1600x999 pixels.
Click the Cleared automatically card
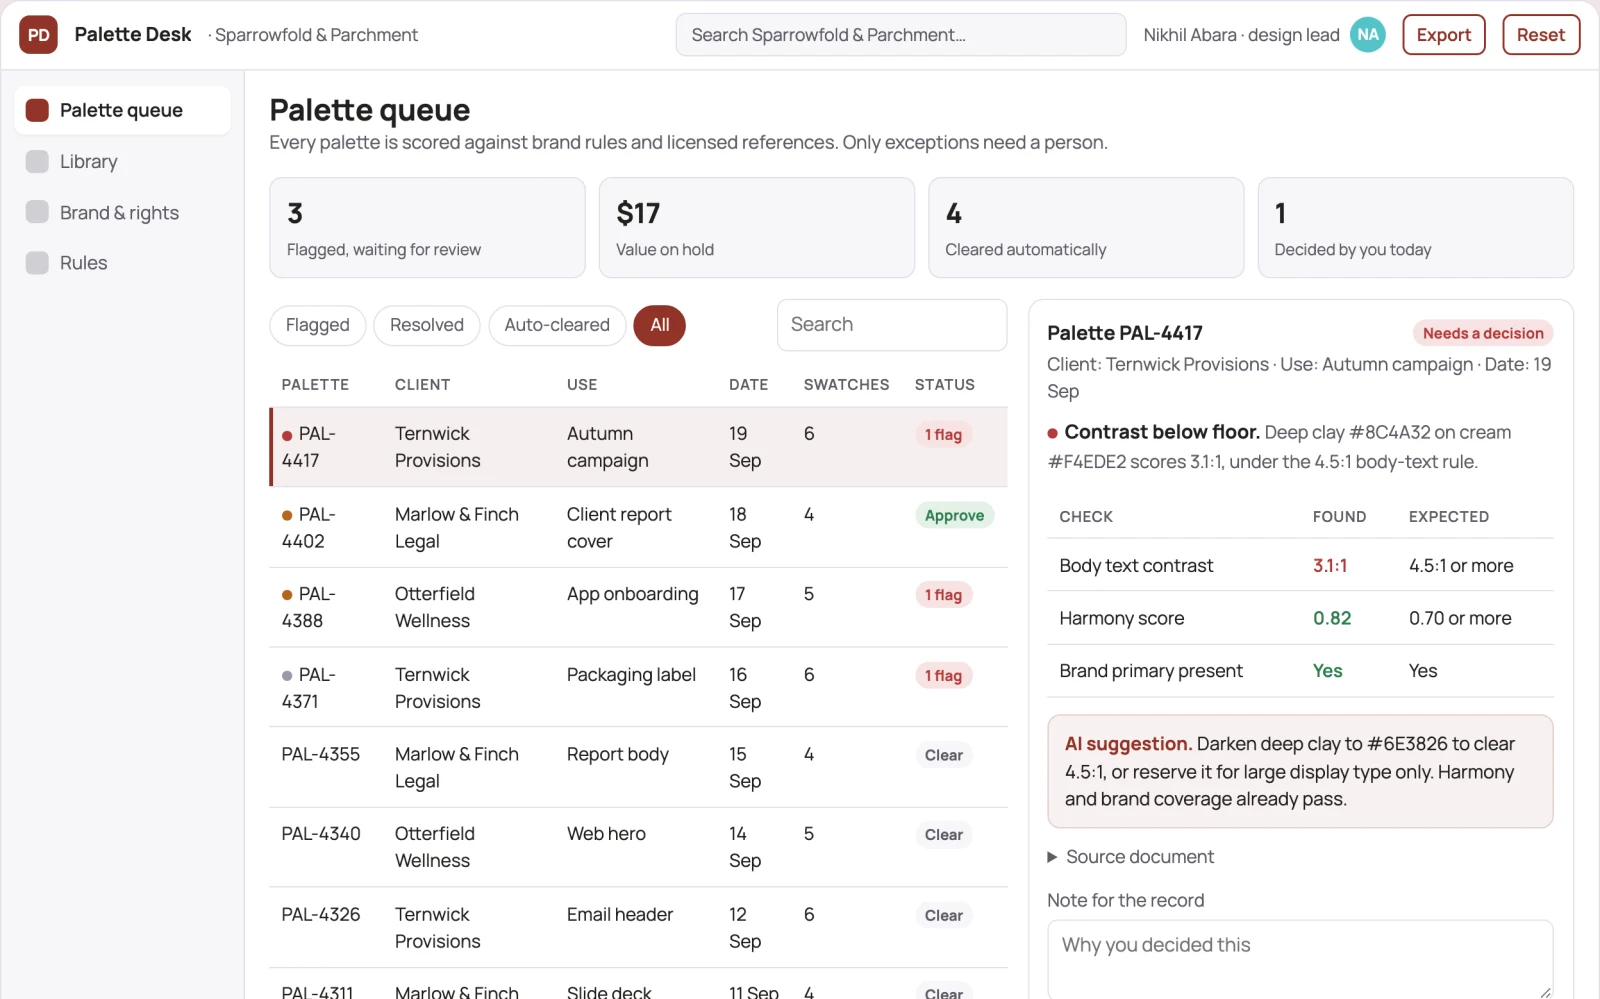point(1086,228)
